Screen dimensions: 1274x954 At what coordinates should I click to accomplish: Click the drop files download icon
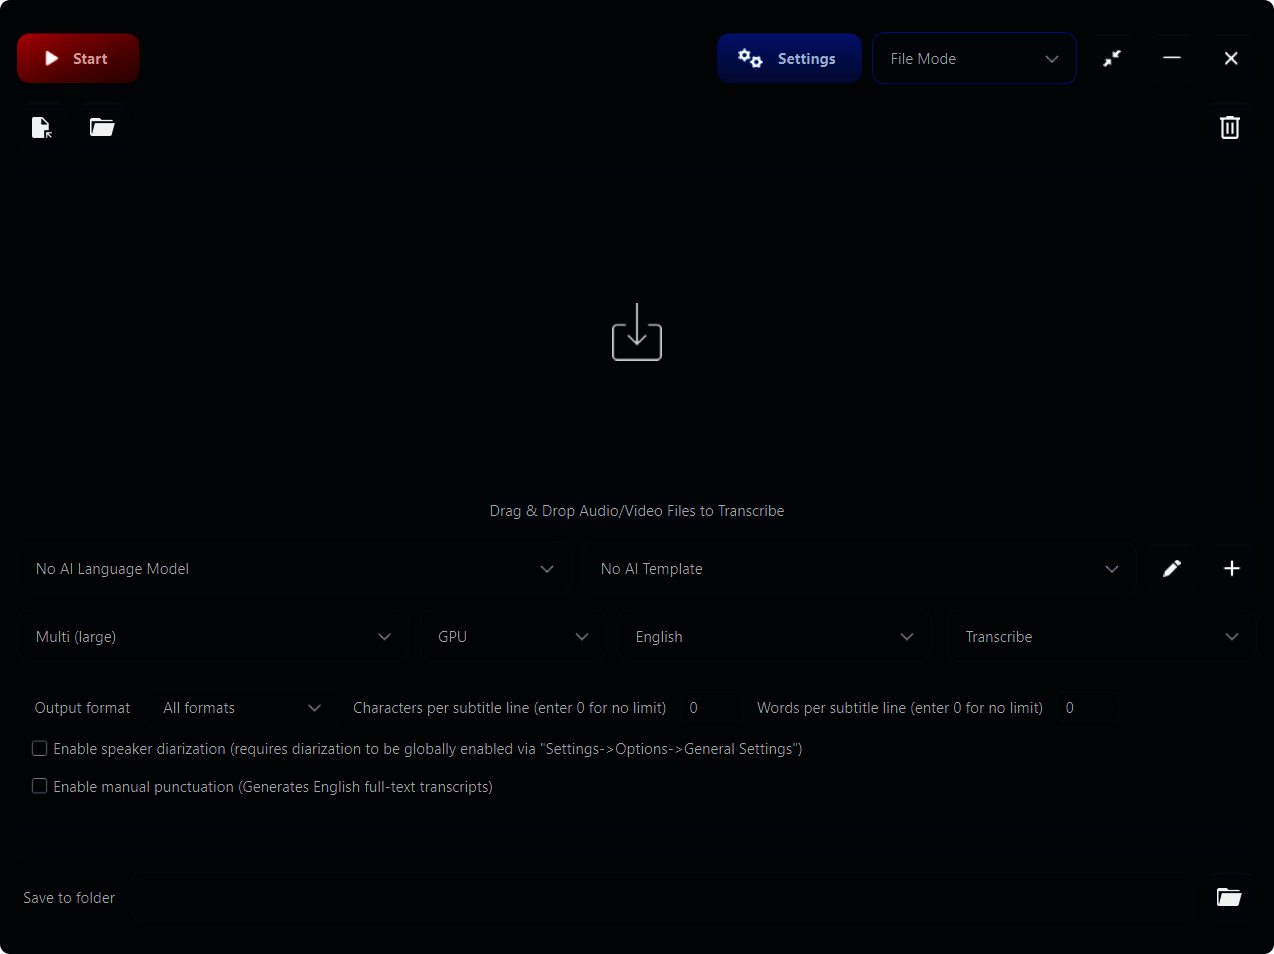click(637, 333)
